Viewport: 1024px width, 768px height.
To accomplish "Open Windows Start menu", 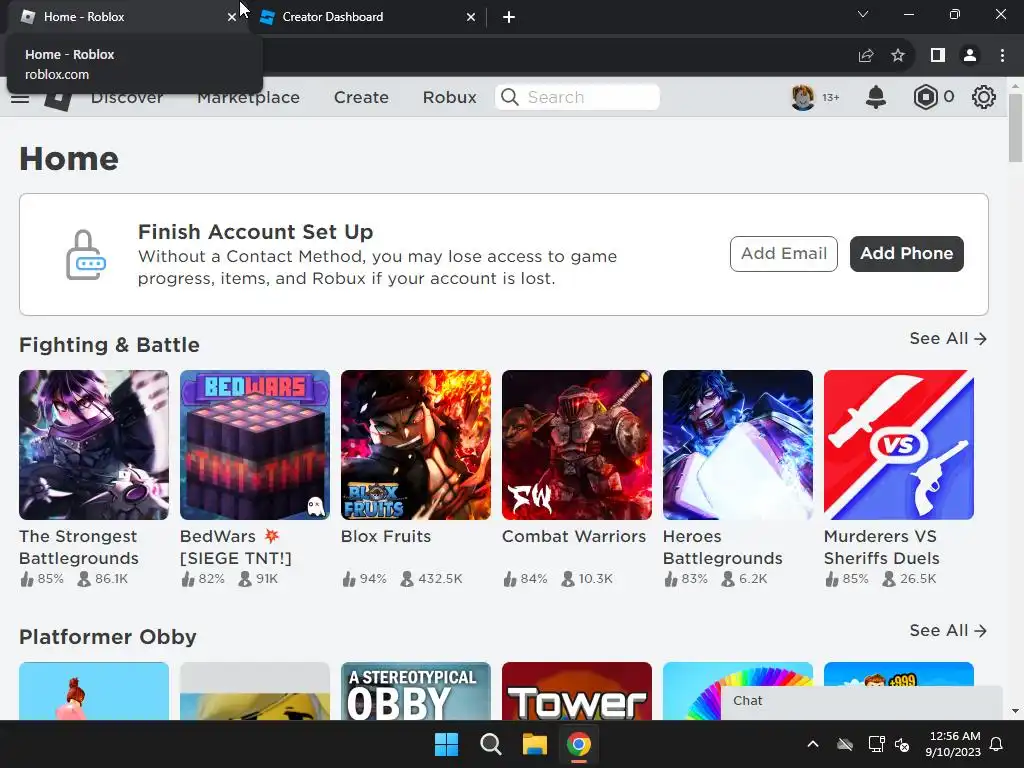I will point(447,744).
